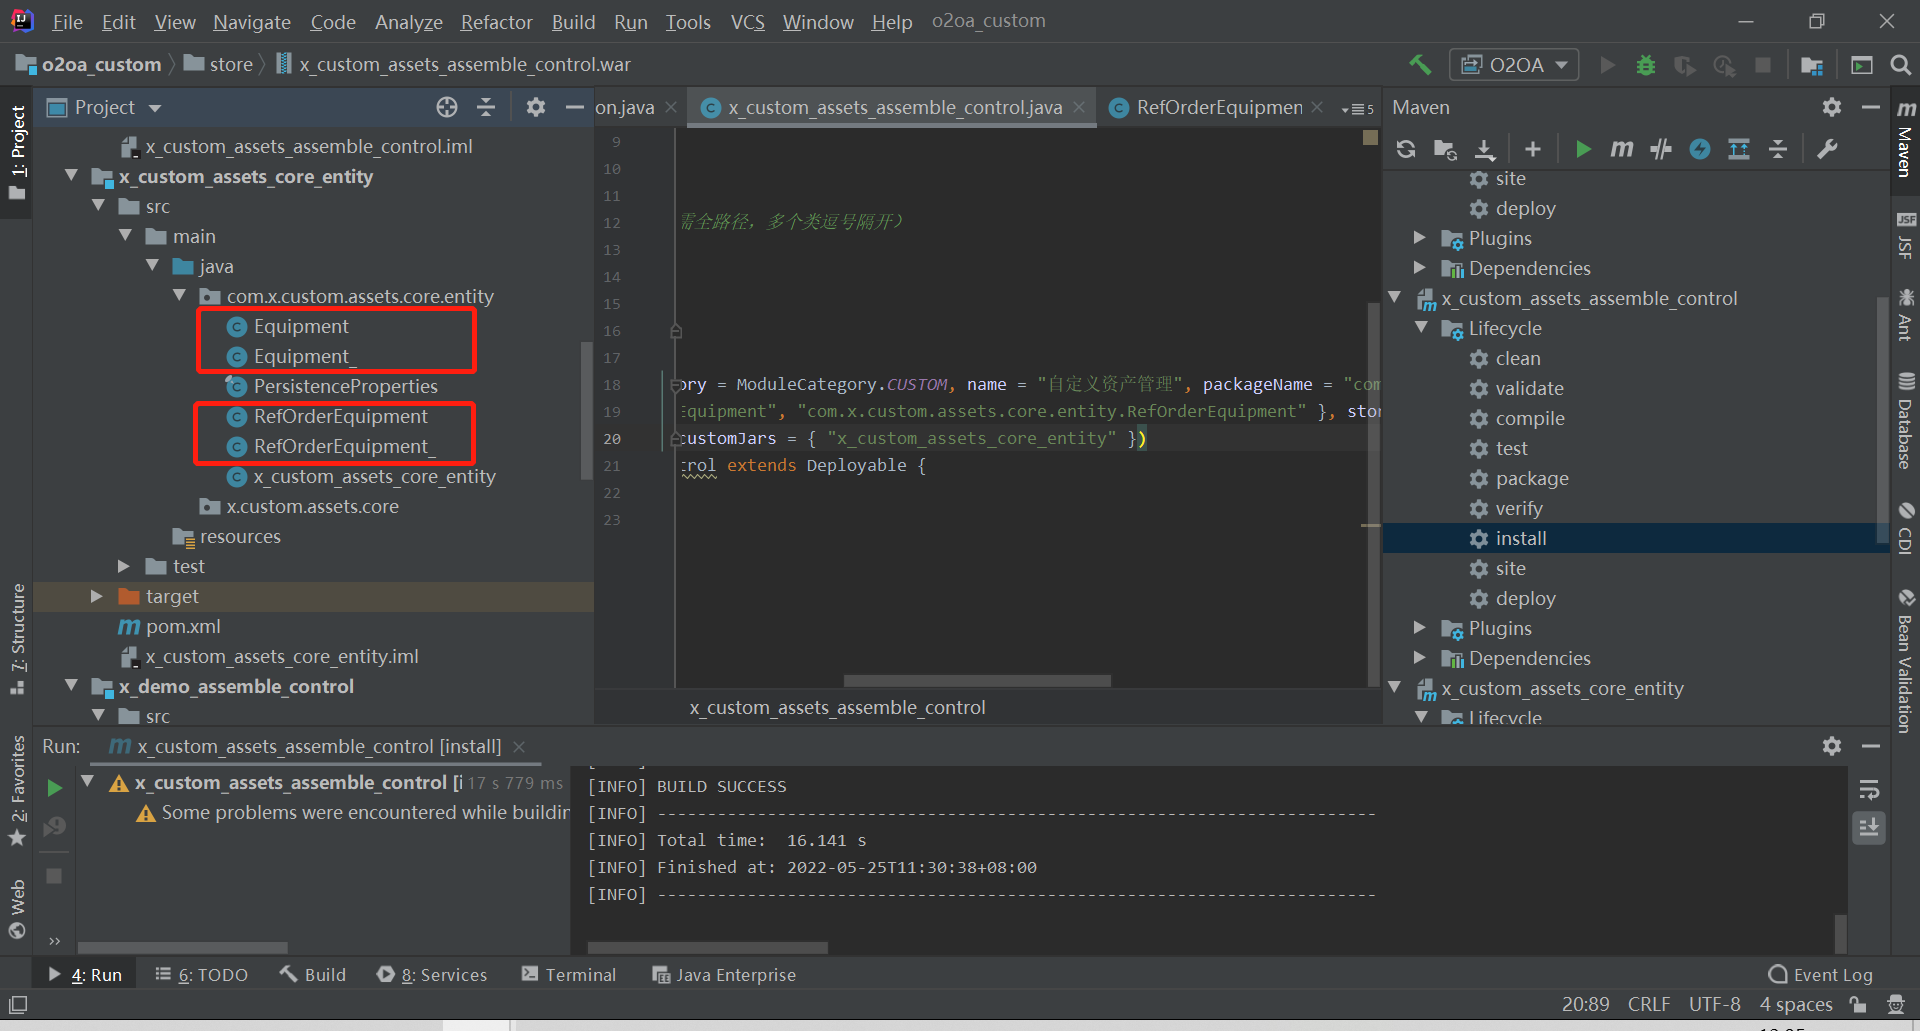This screenshot has width=1920, height=1031.
Task: Click the Search Everywhere magnifier icon
Action: [1900, 65]
